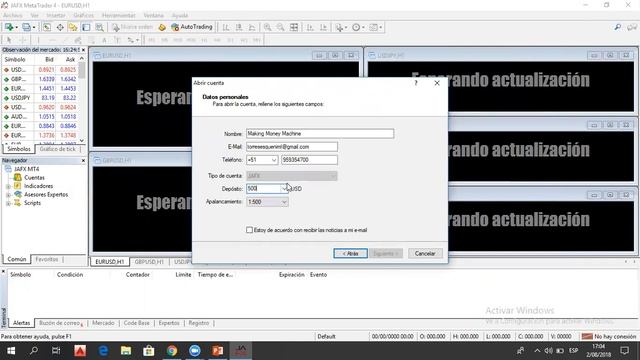Select the Crosshair tool
This screenshot has height=360, width=640.
pyautogui.click(x=23, y=40)
